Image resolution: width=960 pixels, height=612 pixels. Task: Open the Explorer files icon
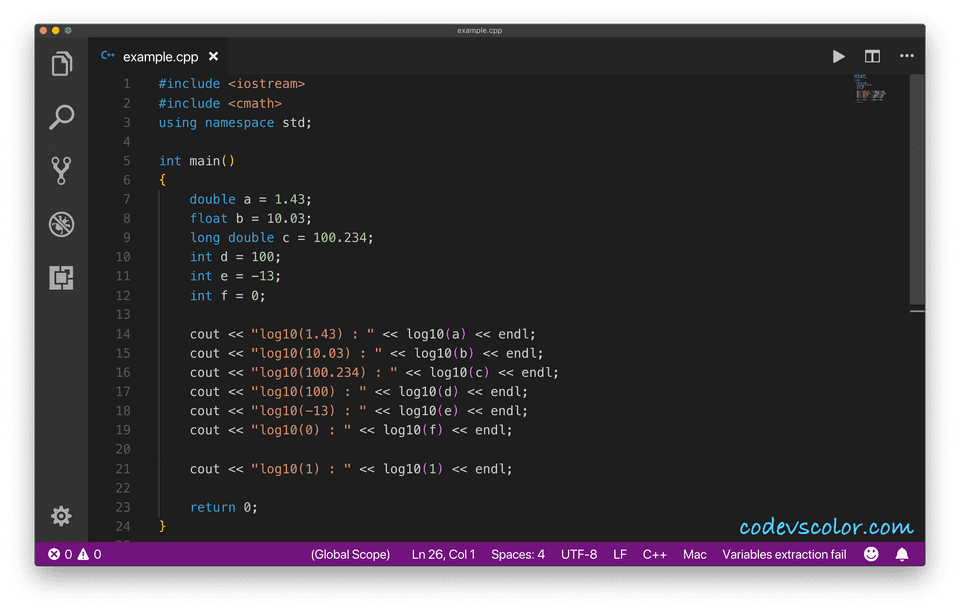61,64
